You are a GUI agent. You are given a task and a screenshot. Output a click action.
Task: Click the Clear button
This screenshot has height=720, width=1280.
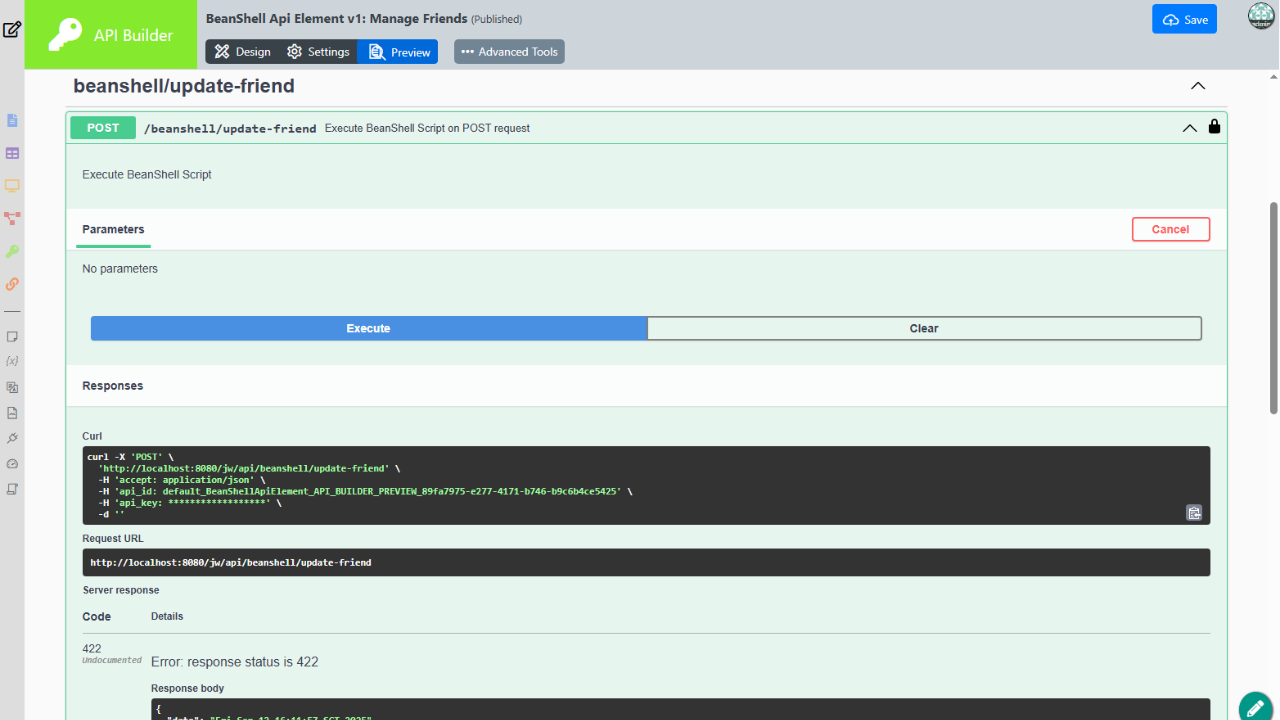point(923,328)
